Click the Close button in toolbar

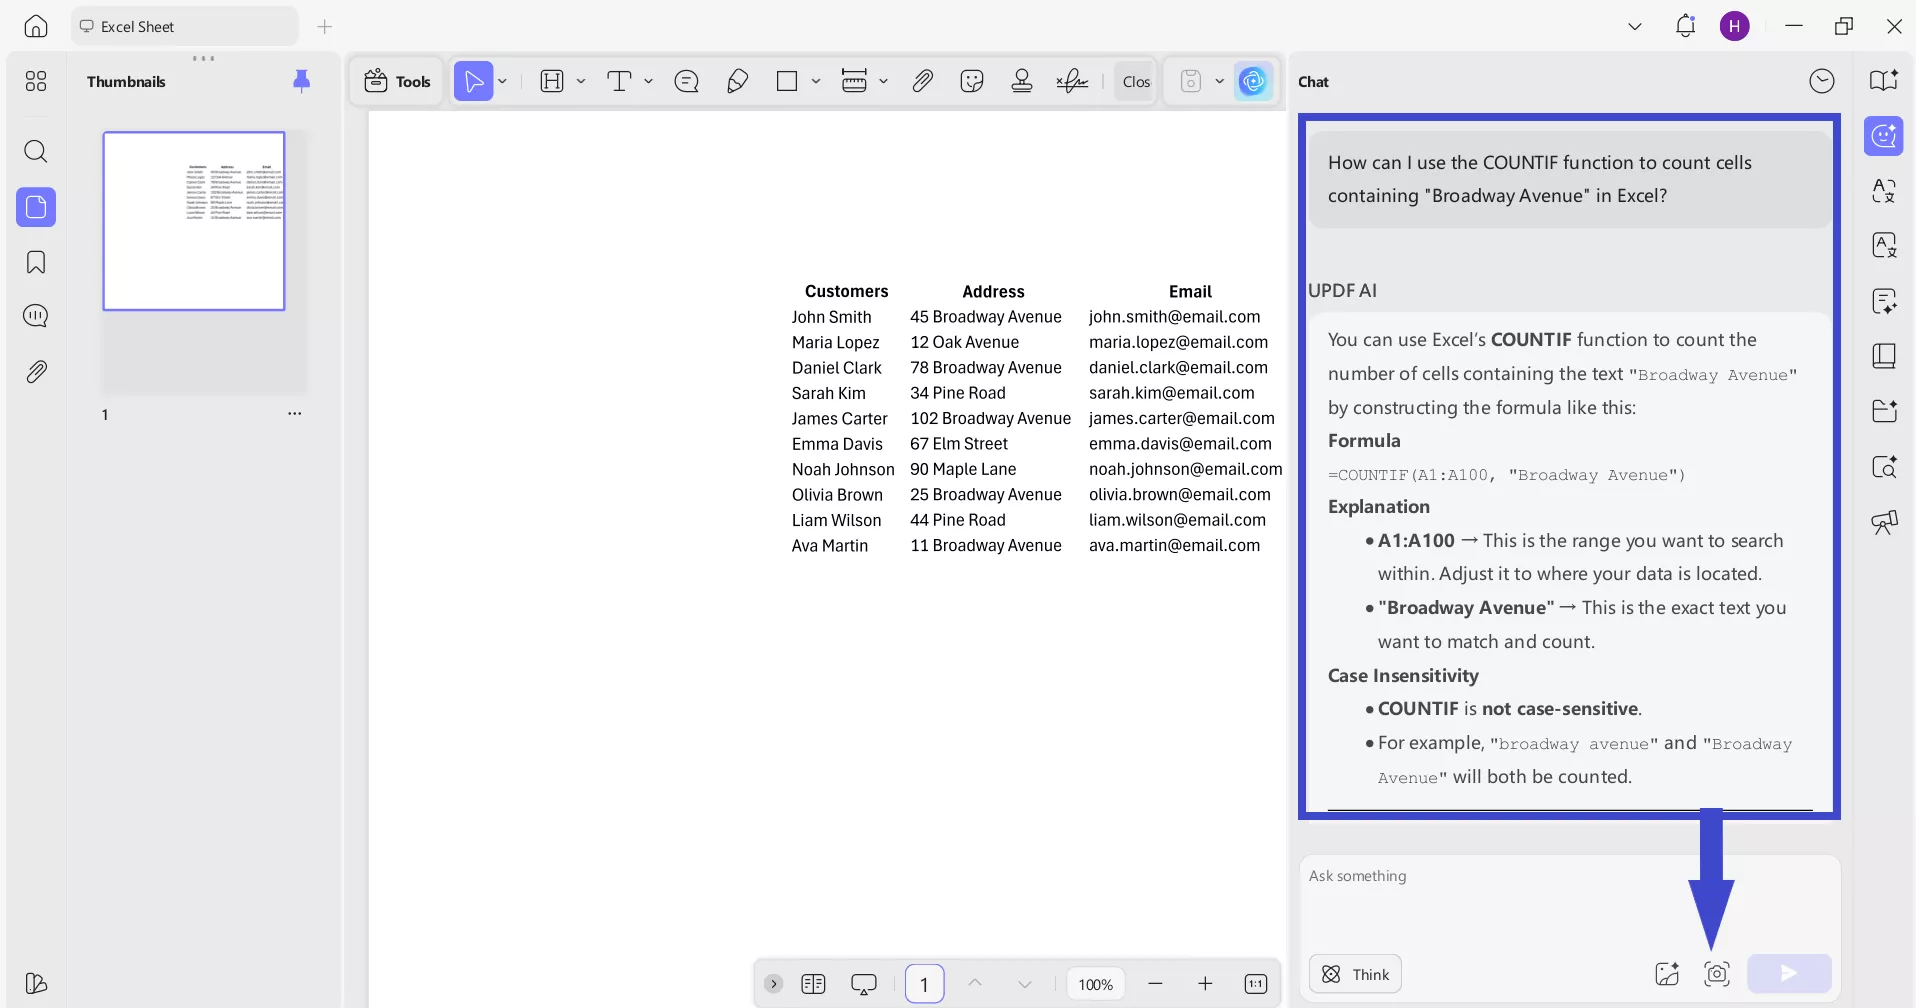[1136, 81]
